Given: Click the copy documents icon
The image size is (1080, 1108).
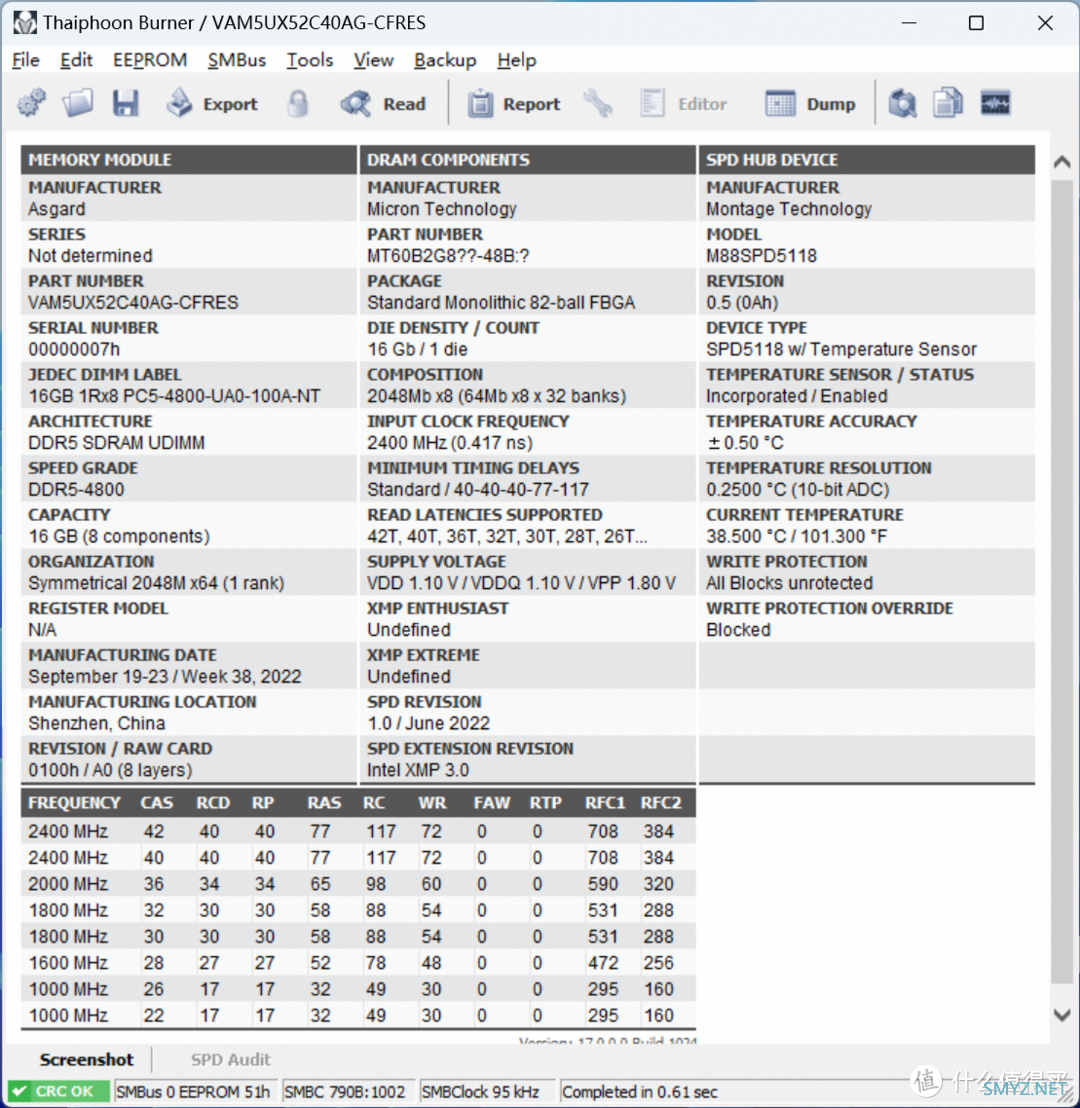Looking at the screenshot, I should 948,103.
